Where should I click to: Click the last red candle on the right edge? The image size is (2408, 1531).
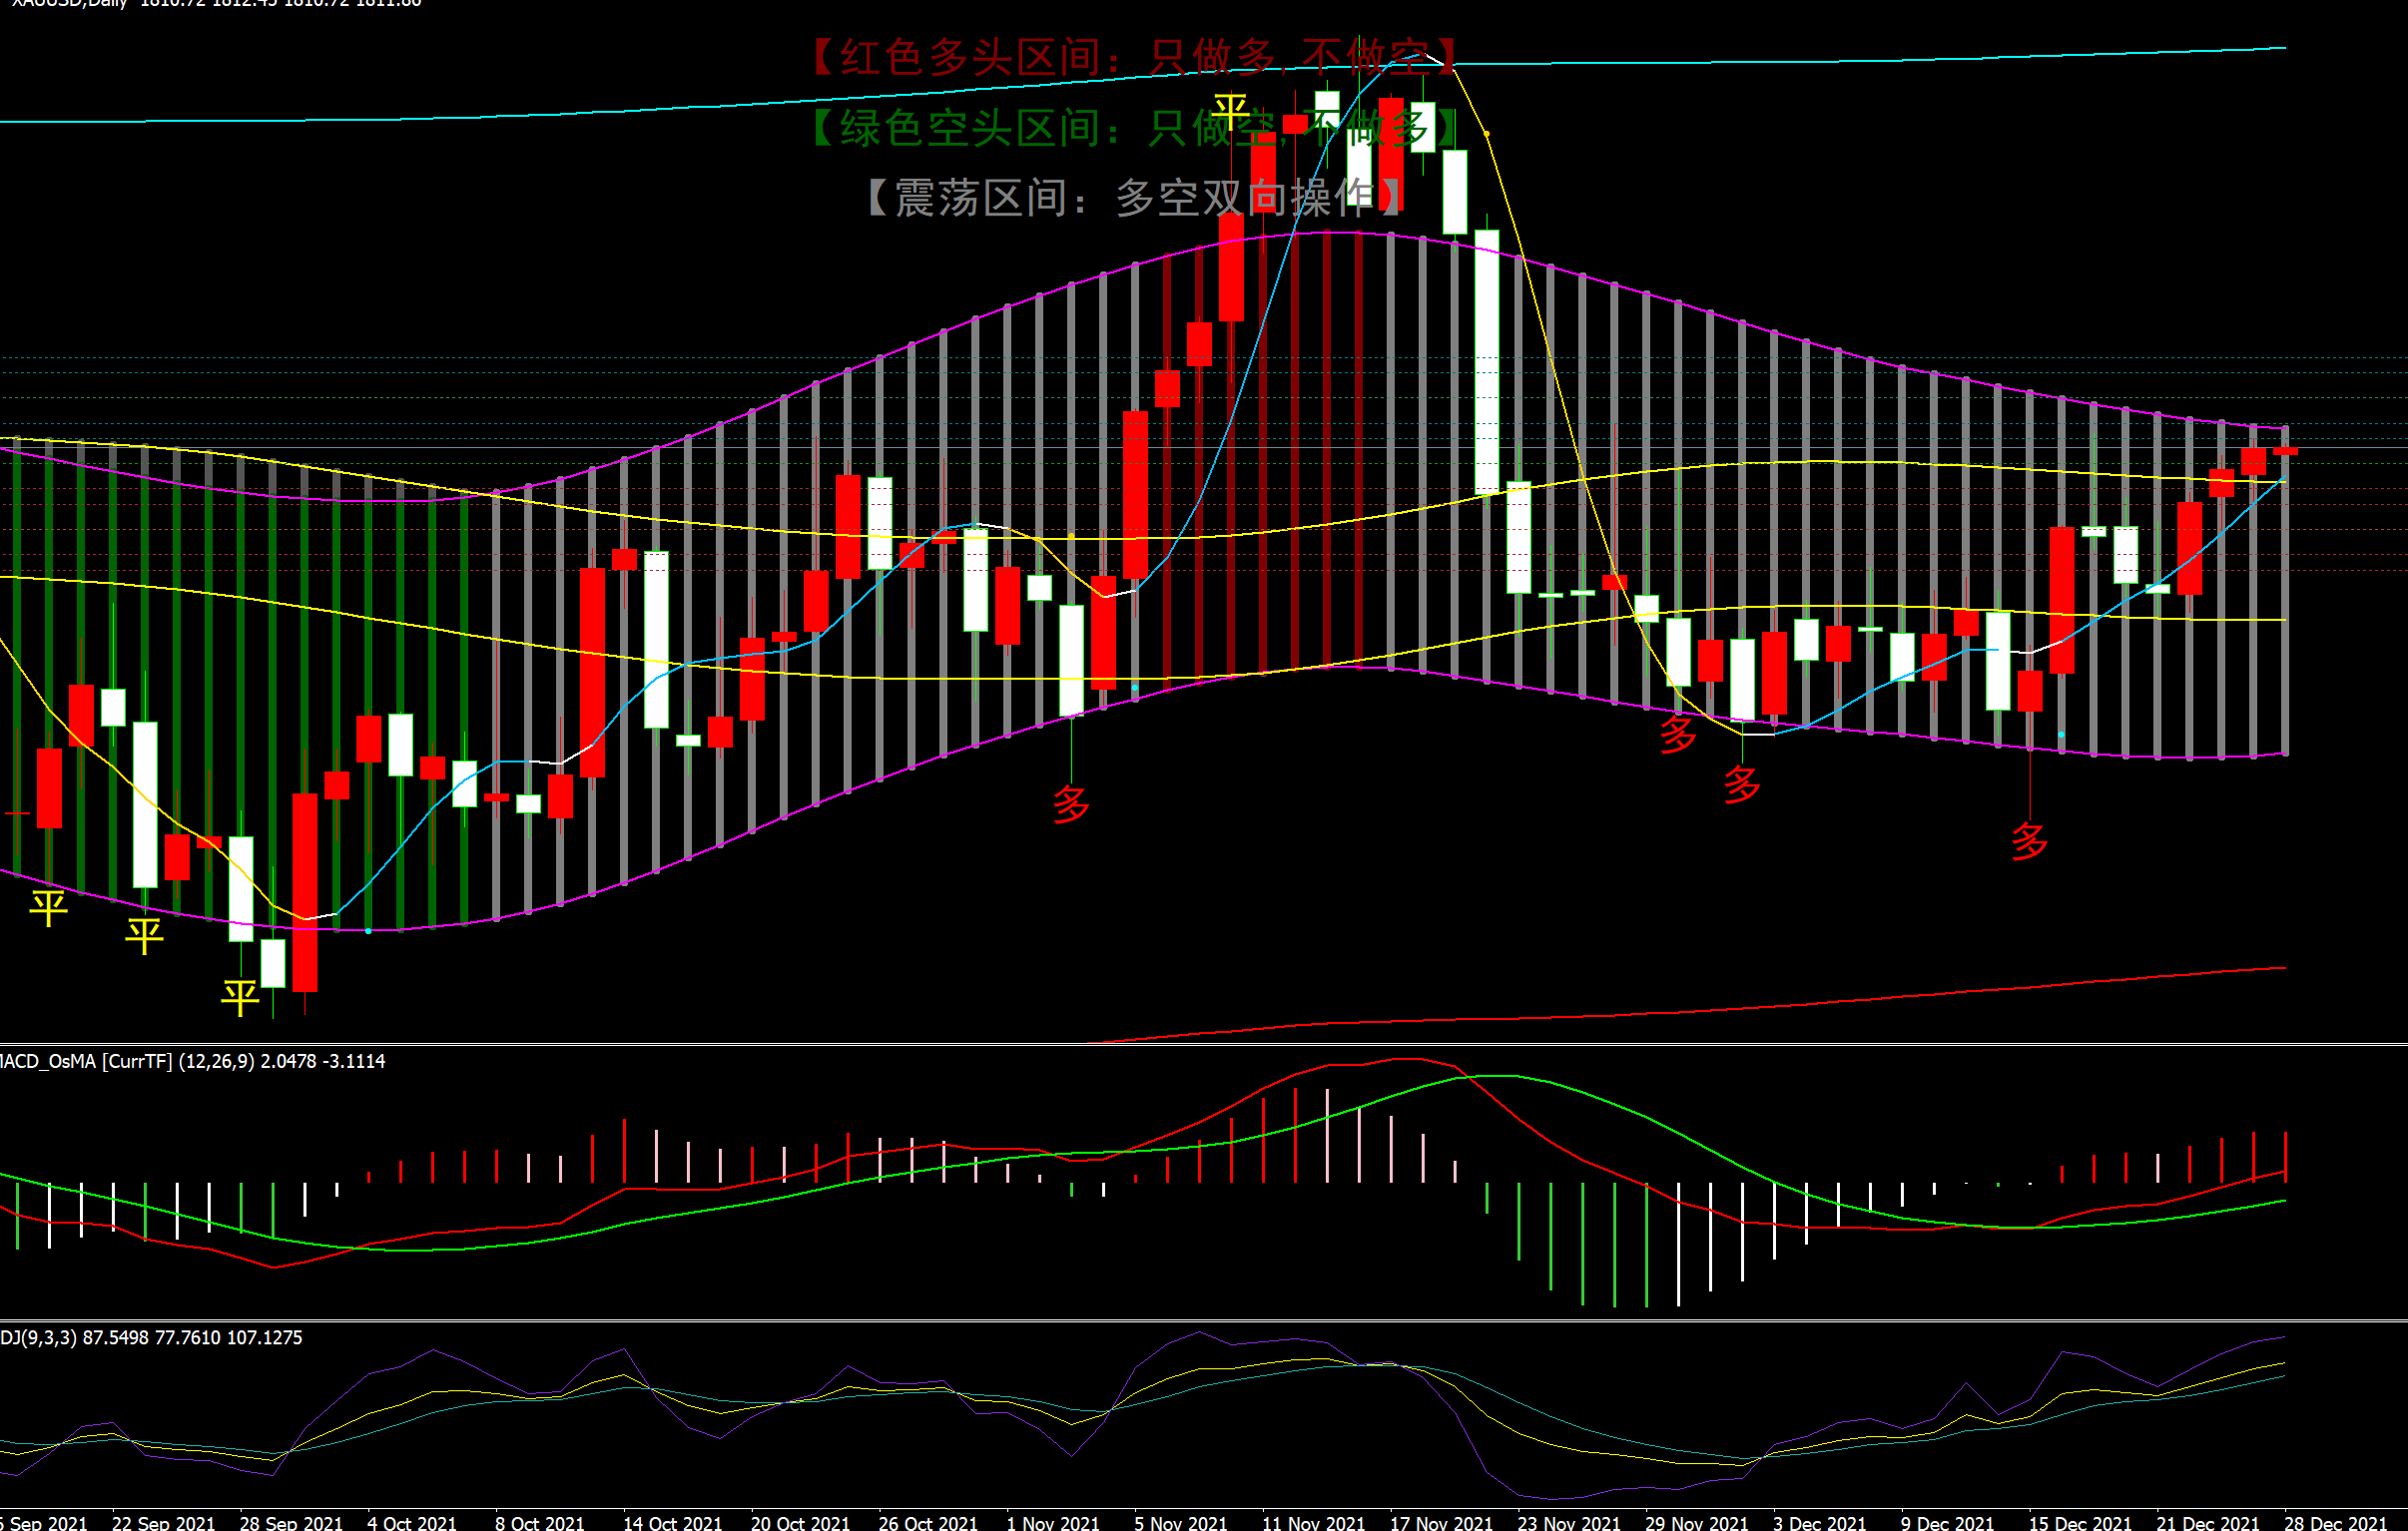tap(2285, 452)
